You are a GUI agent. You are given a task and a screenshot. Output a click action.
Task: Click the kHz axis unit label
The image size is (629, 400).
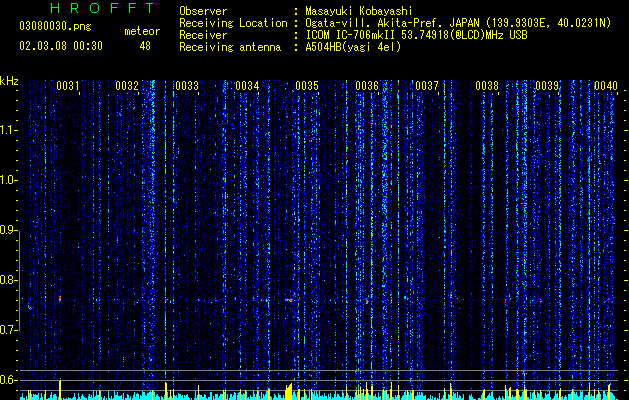pos(9,81)
